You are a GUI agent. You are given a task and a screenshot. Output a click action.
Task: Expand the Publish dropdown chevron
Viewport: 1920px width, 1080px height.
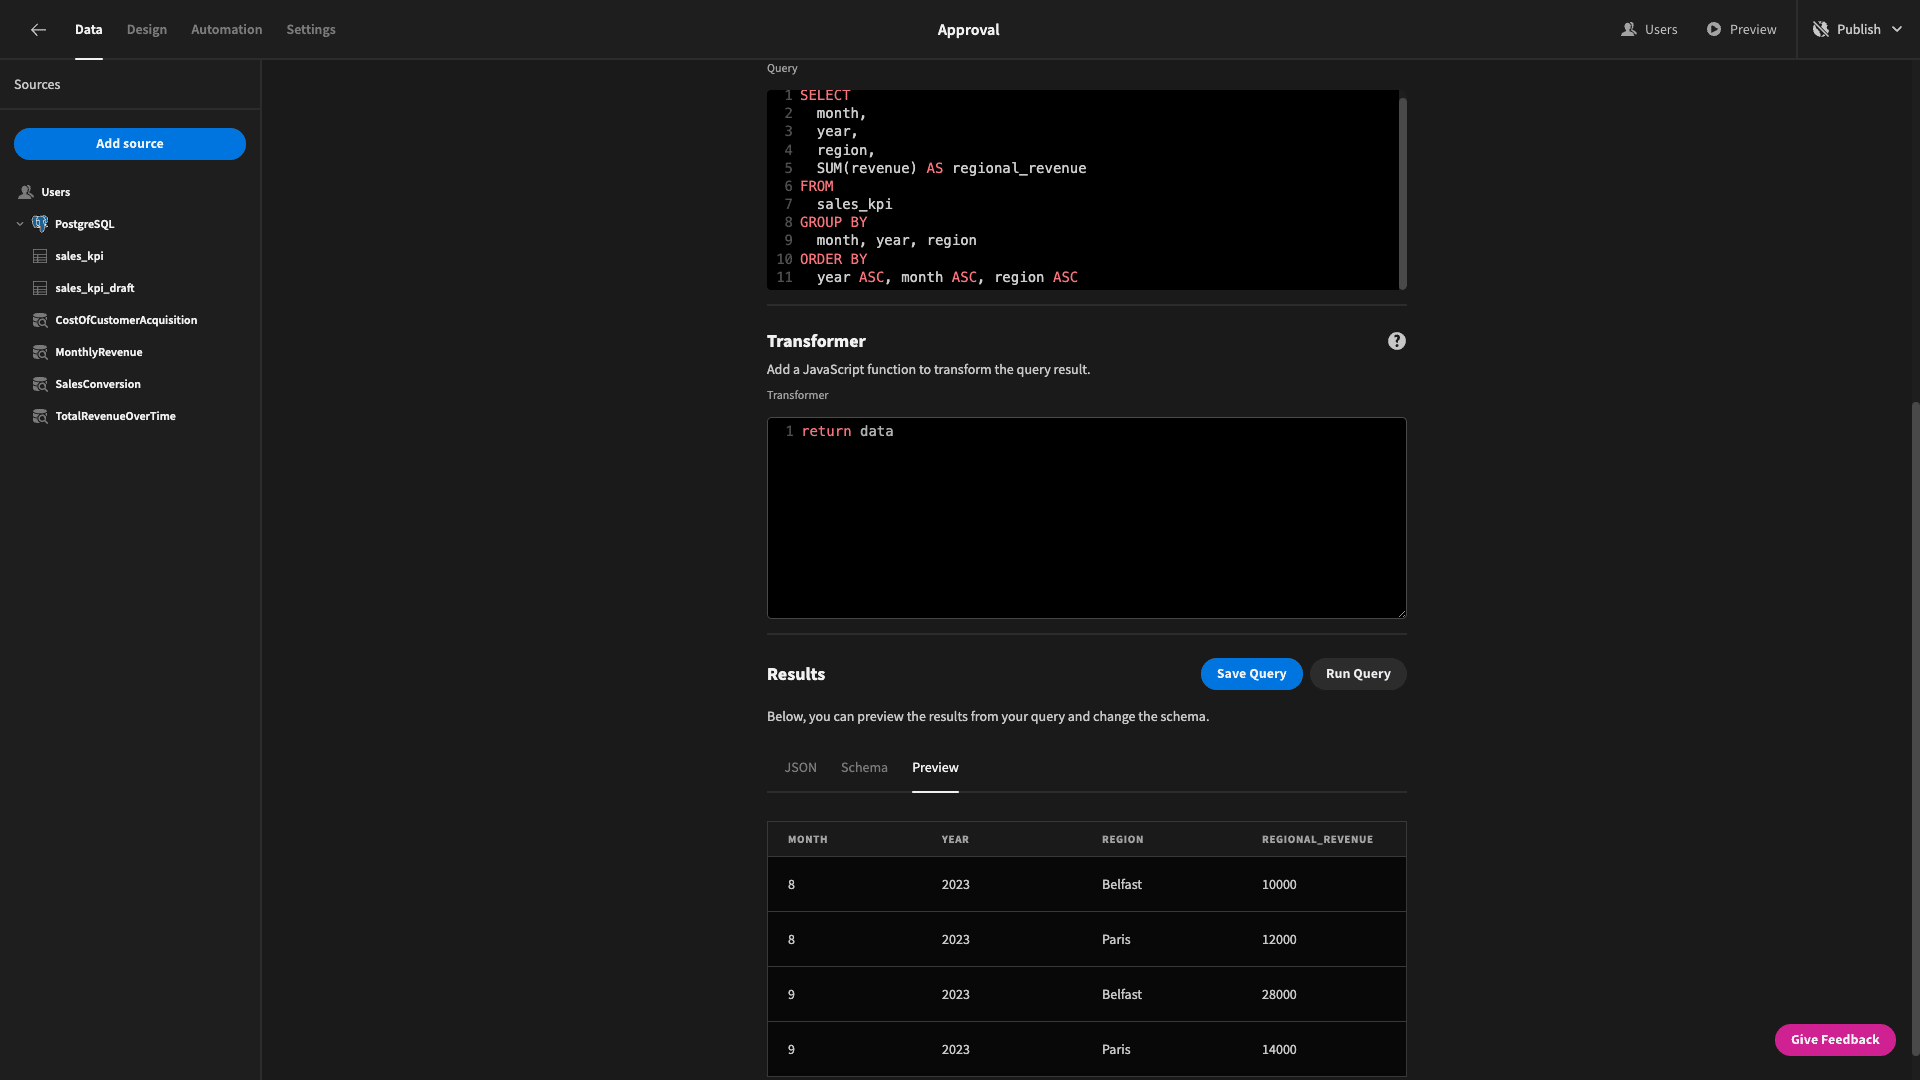click(1897, 30)
